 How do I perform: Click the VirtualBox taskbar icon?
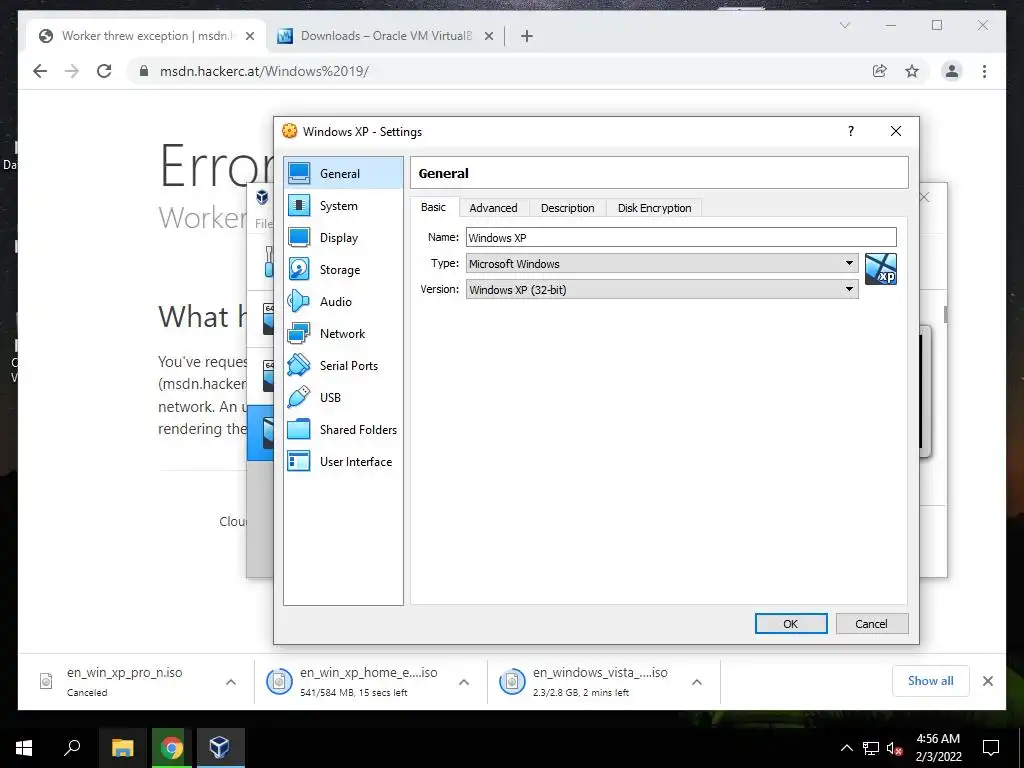(x=221, y=748)
